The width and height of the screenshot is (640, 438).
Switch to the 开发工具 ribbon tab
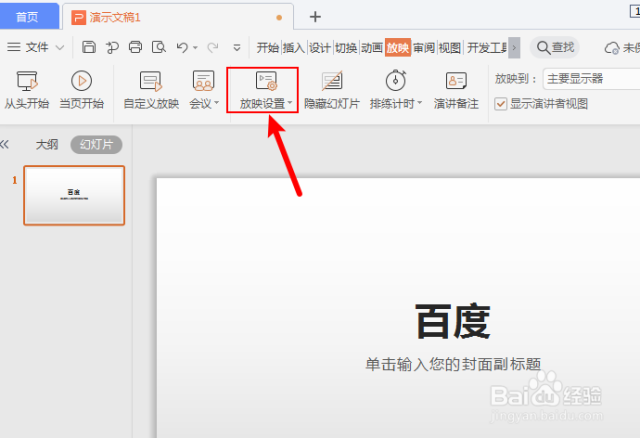[x=487, y=48]
